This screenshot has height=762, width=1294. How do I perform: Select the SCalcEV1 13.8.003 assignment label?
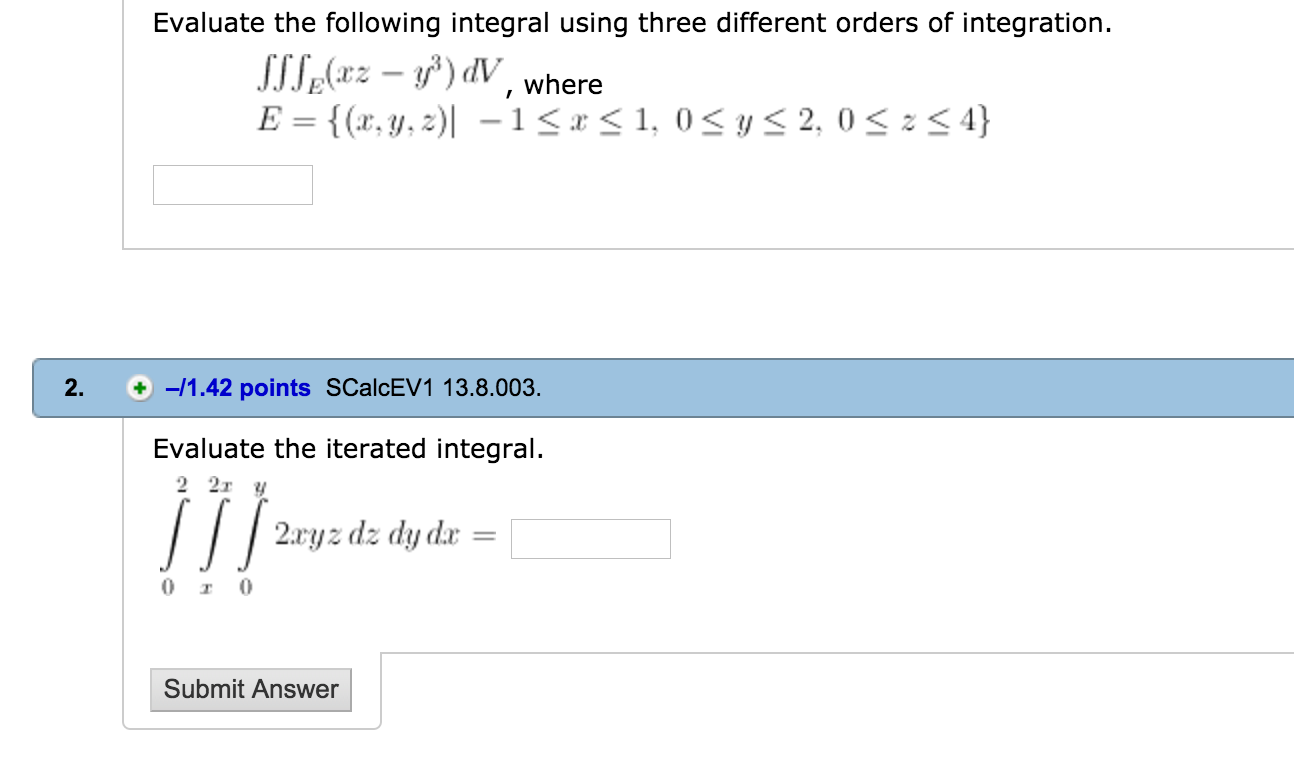(432, 388)
